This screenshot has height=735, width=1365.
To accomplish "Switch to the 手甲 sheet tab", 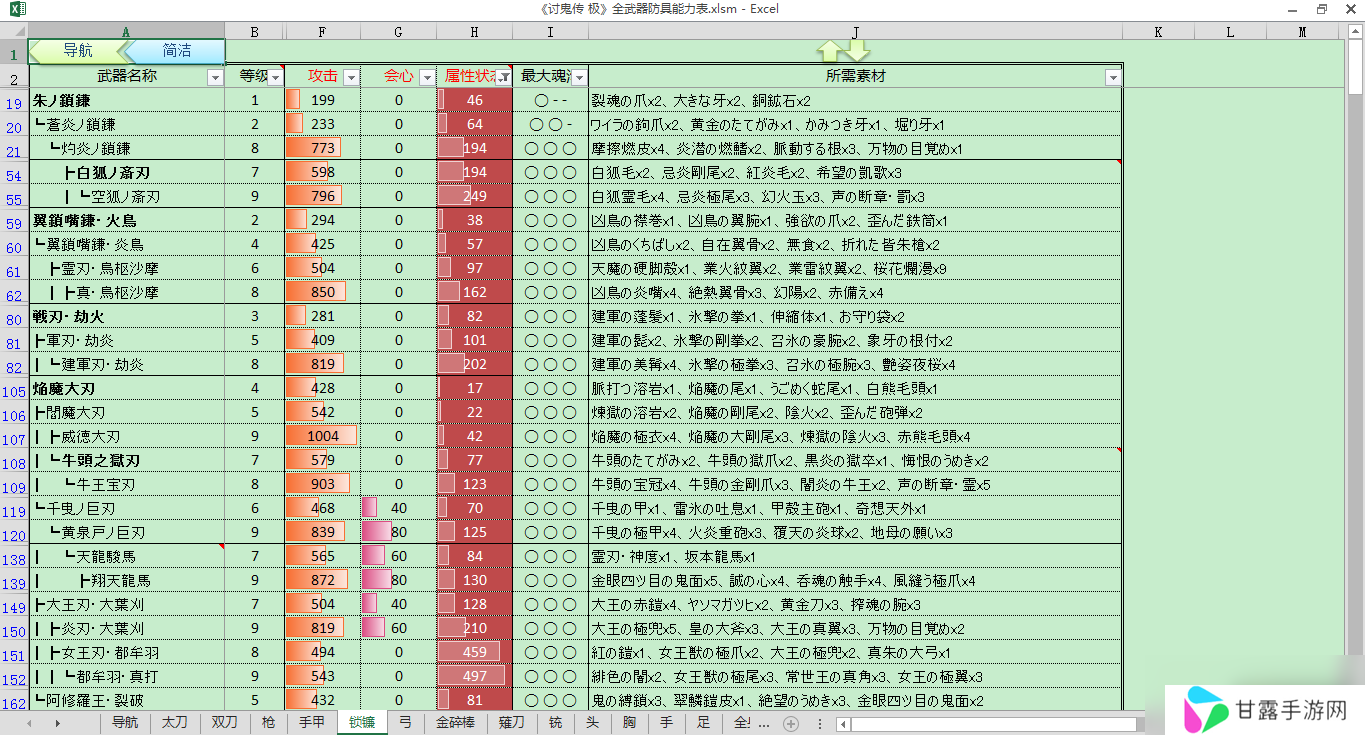I will click(x=312, y=722).
